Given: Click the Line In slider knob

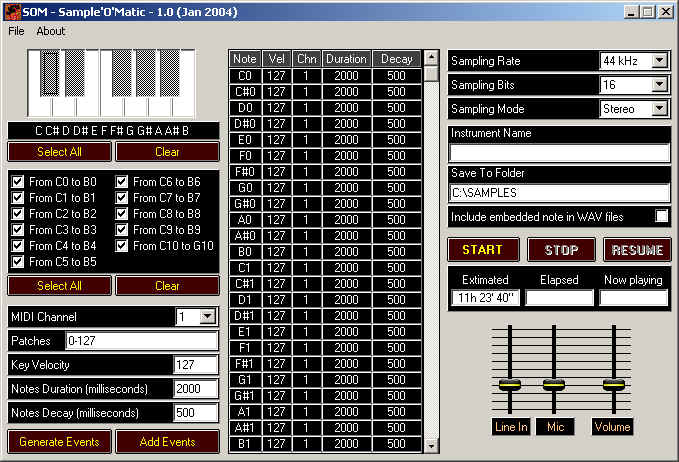Looking at the screenshot, I should (510, 384).
